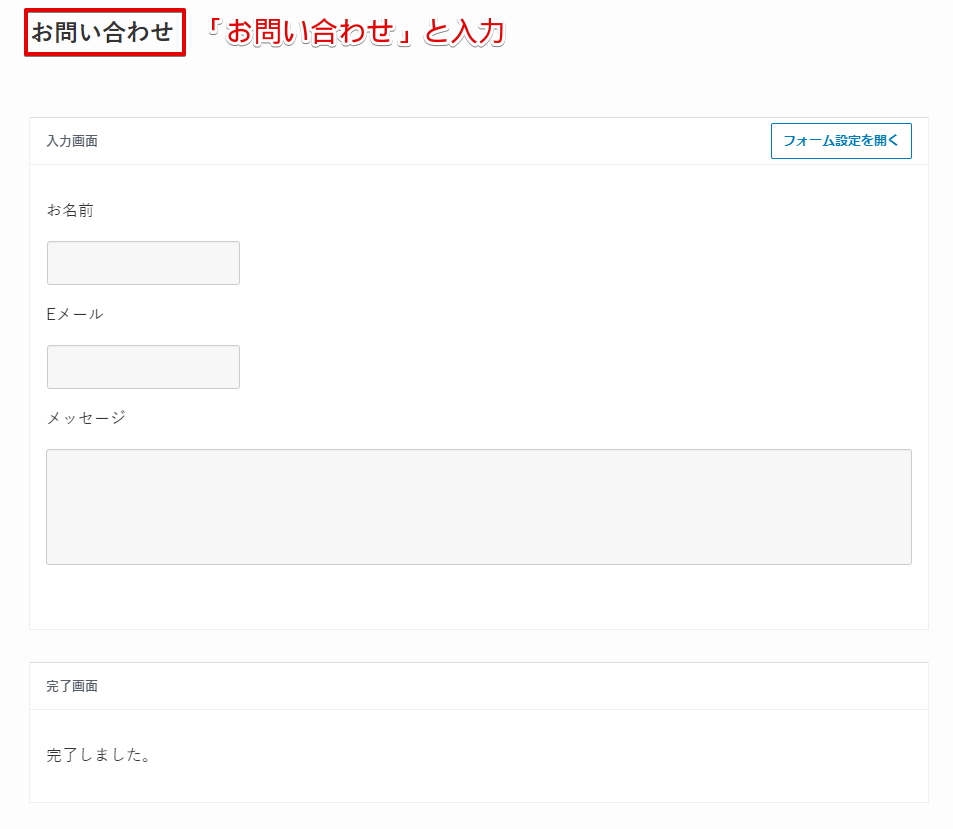
Task: Select the 完了画面 panel heading
Action: click(x=72, y=686)
